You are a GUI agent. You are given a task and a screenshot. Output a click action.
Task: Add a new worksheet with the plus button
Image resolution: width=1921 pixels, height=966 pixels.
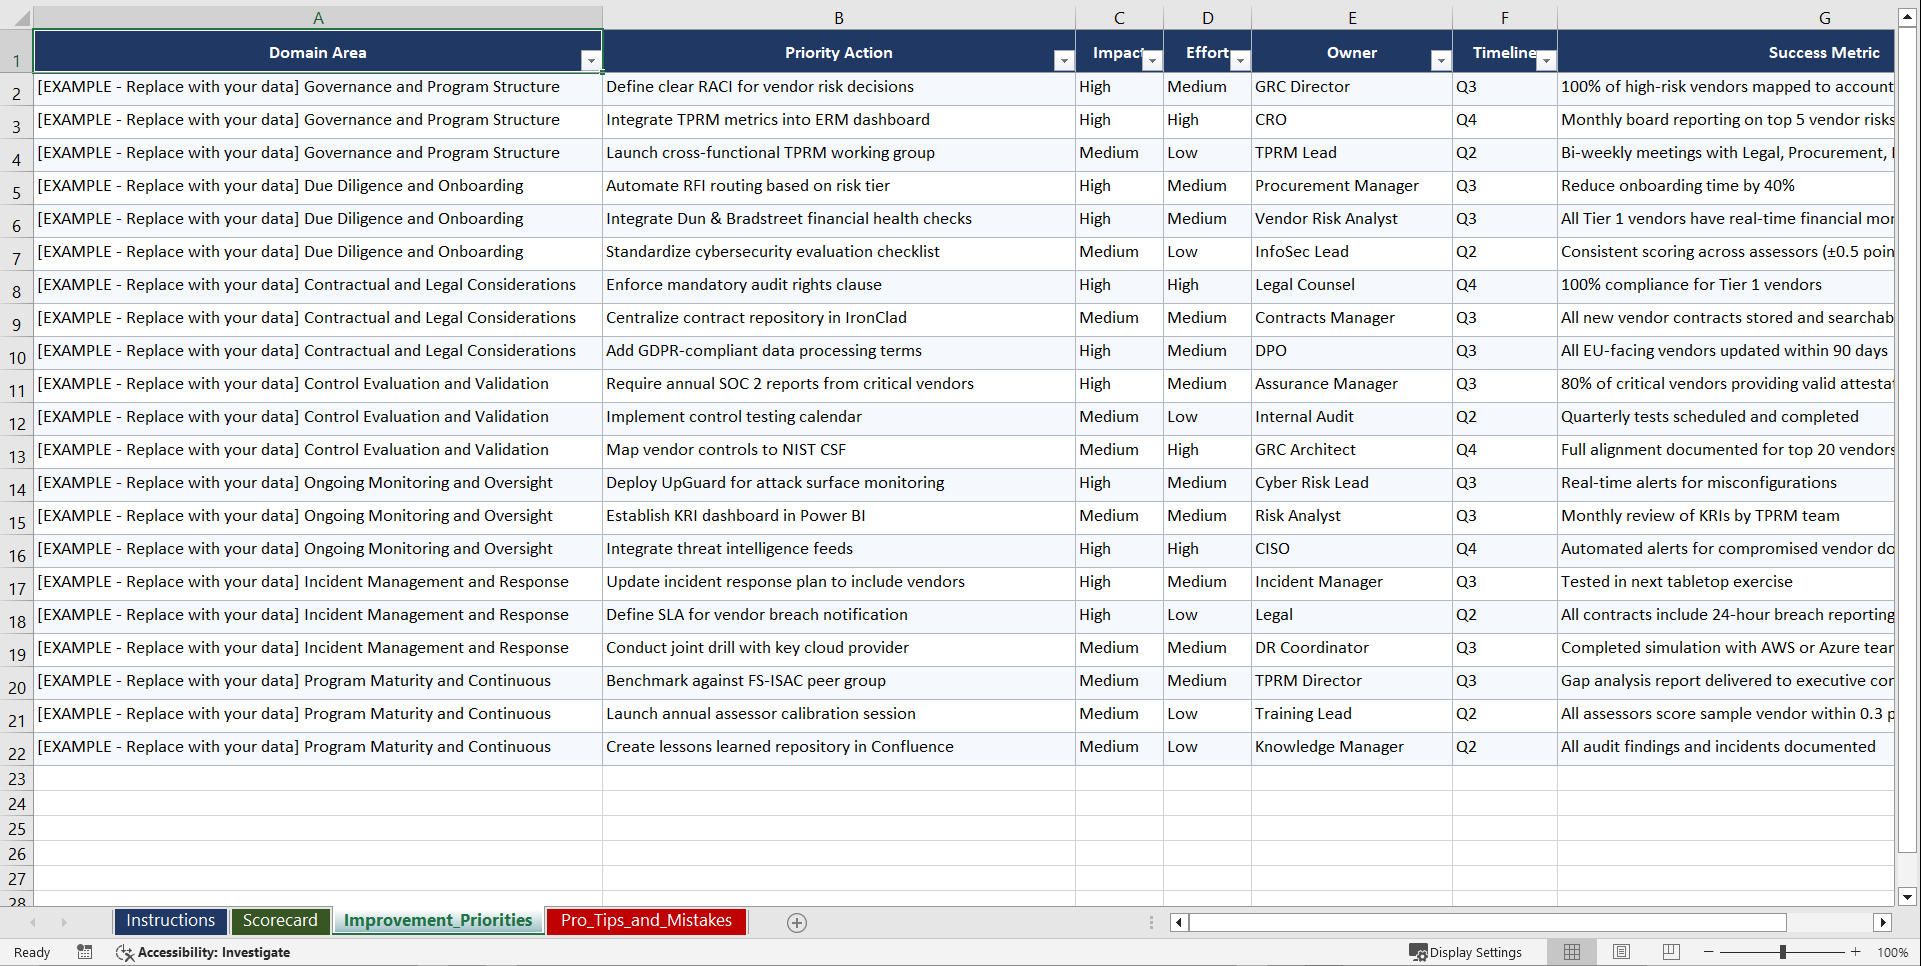point(797,922)
